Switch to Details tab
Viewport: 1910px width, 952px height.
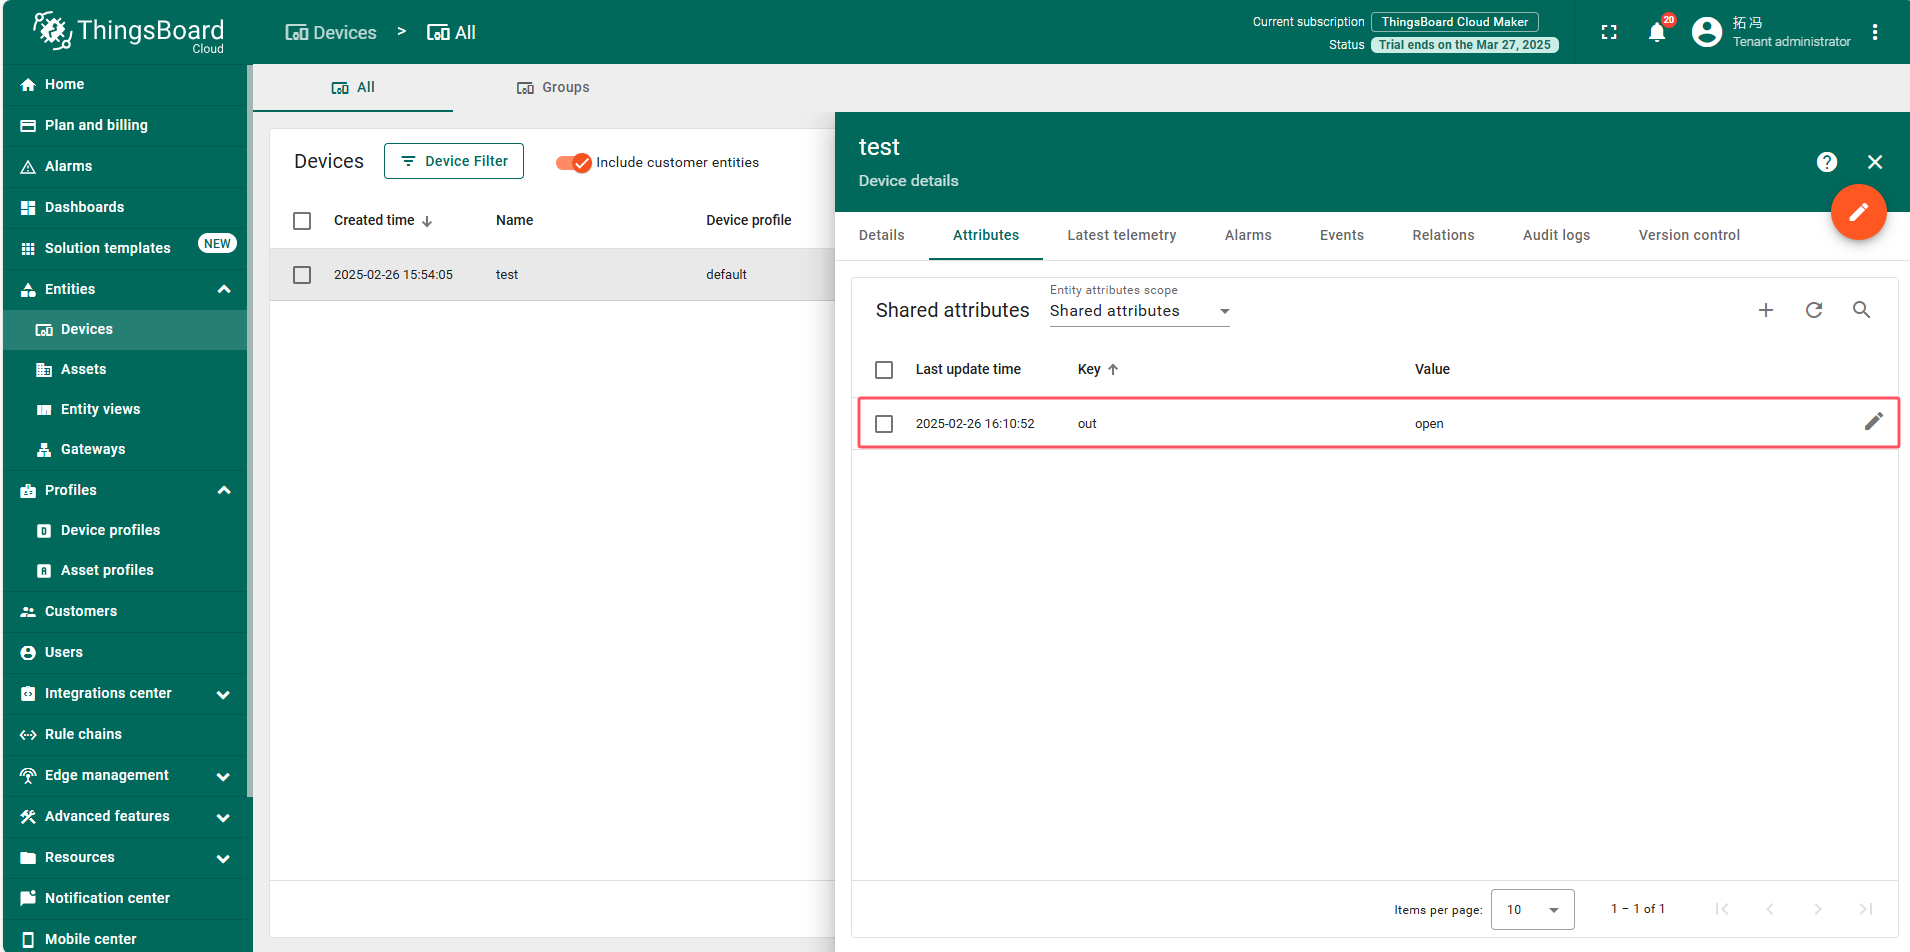881,235
